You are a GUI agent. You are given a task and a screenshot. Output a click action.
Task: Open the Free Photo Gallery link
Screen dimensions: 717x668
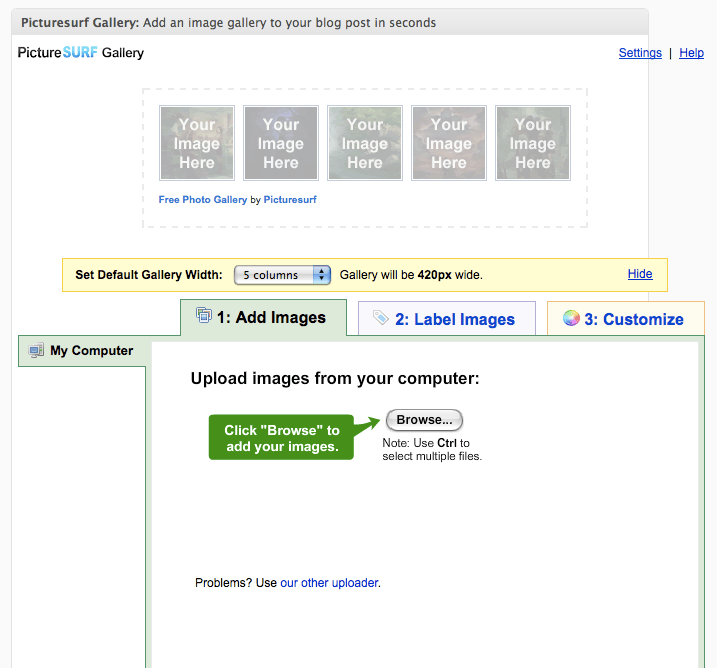click(x=203, y=200)
